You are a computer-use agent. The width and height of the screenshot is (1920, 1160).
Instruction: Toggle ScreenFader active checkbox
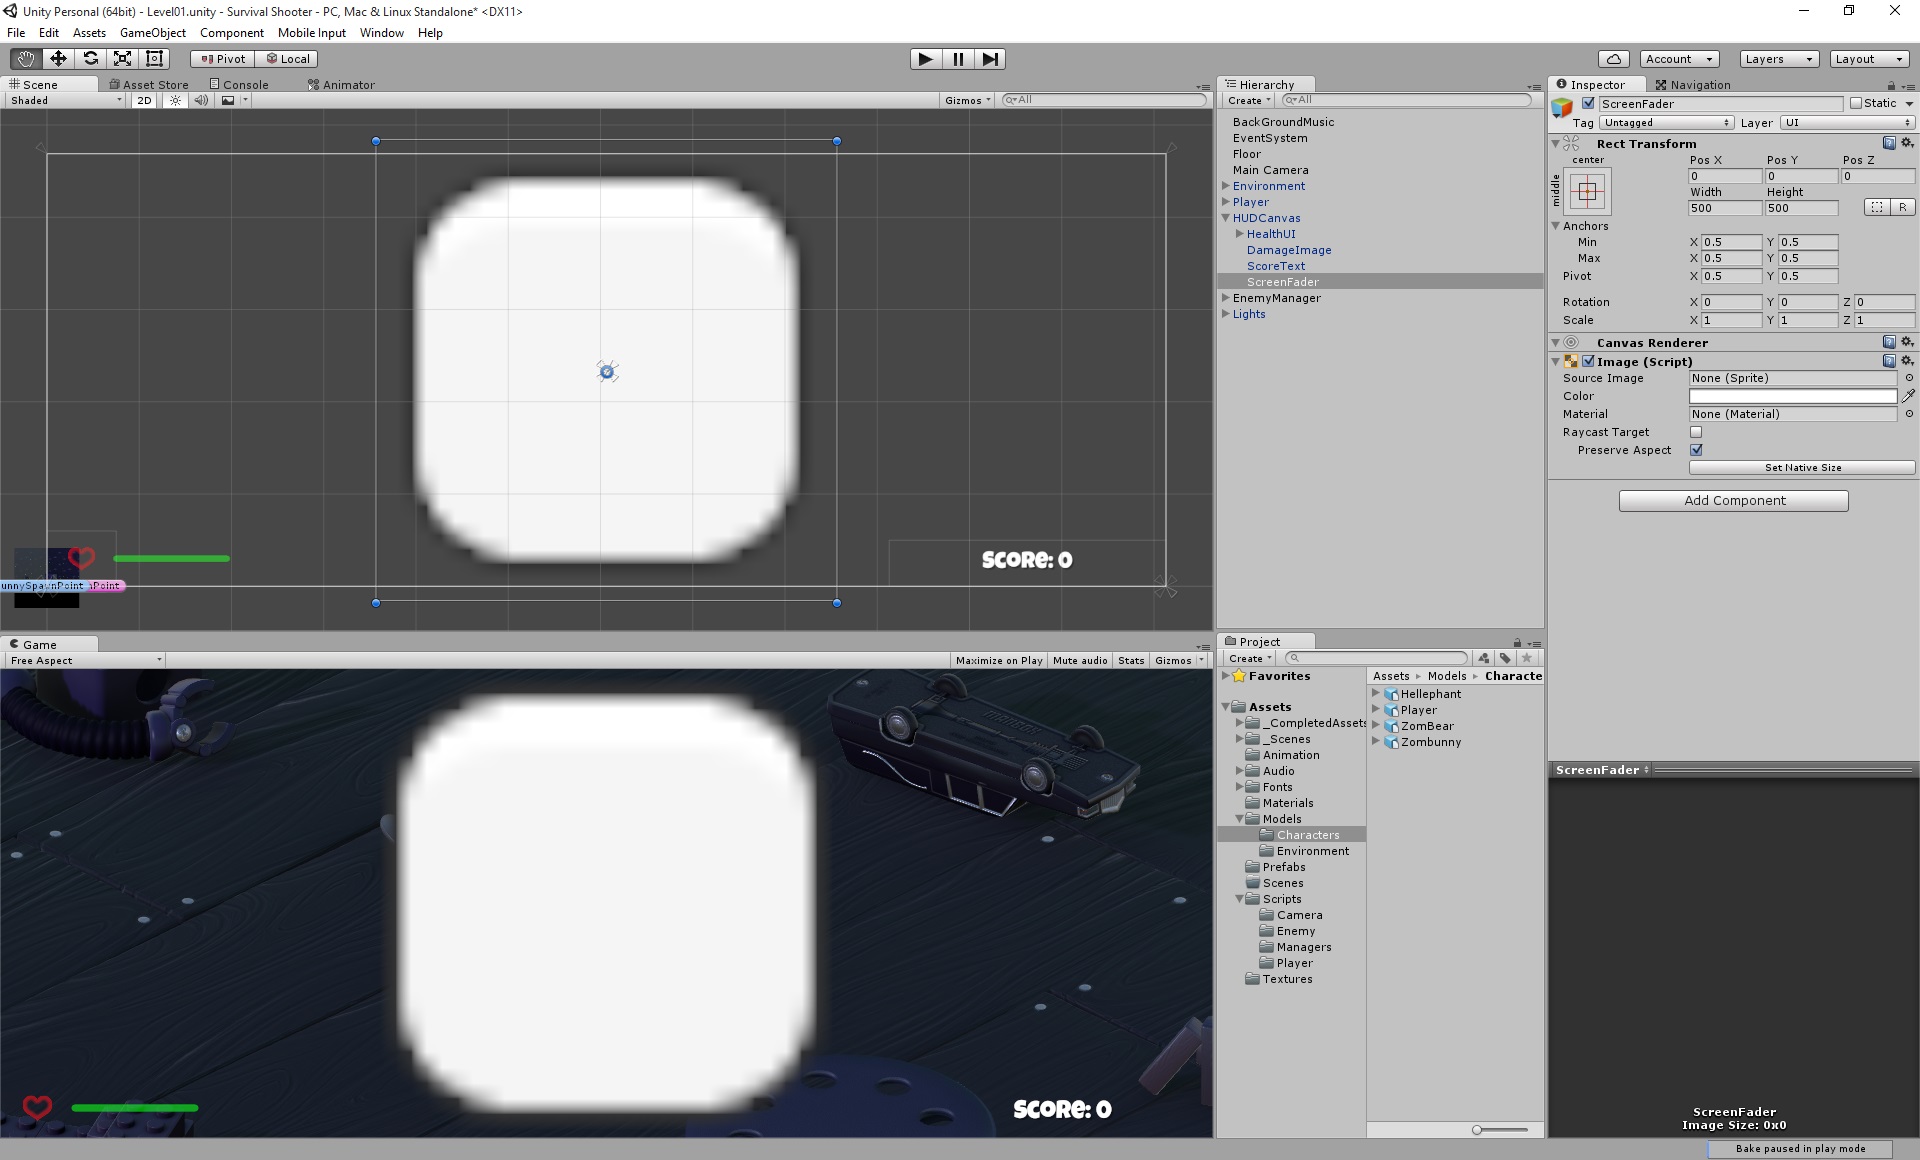1588,103
